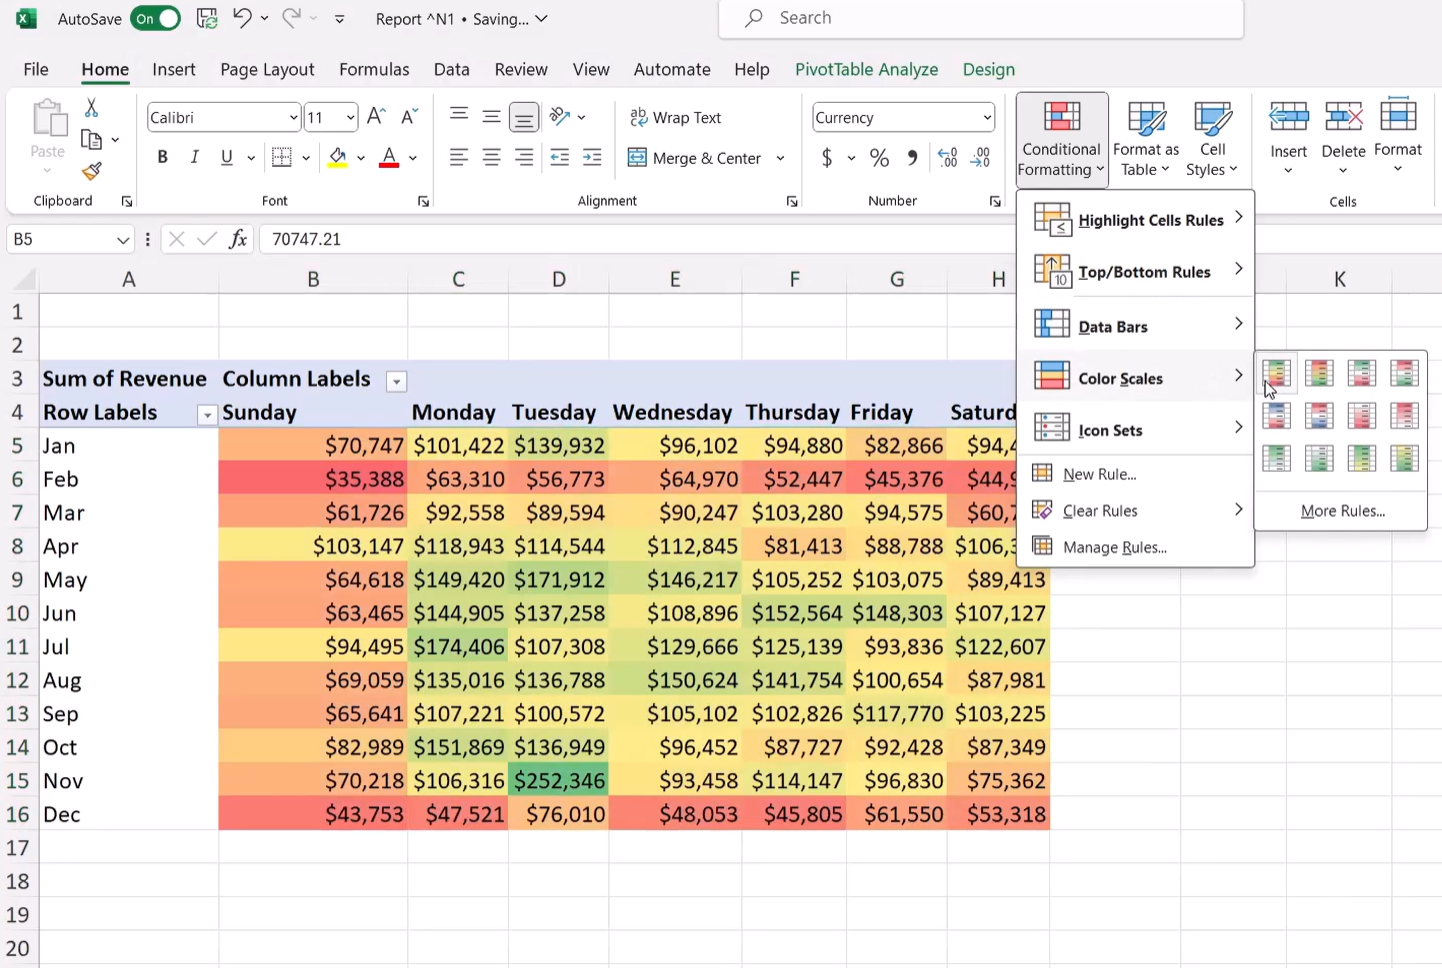Viewport: 1442px width, 968px height.
Task: Click More Rules in Color Scales
Action: (1342, 511)
